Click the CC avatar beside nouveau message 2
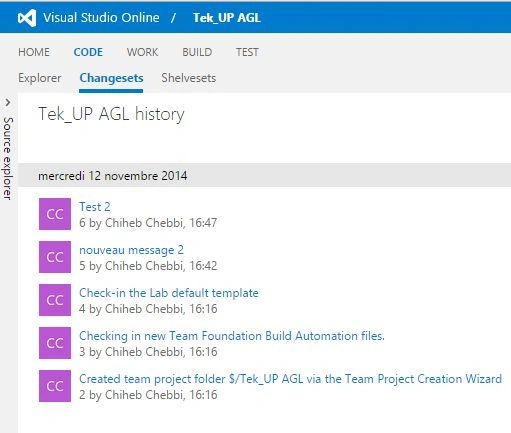 coord(55,257)
